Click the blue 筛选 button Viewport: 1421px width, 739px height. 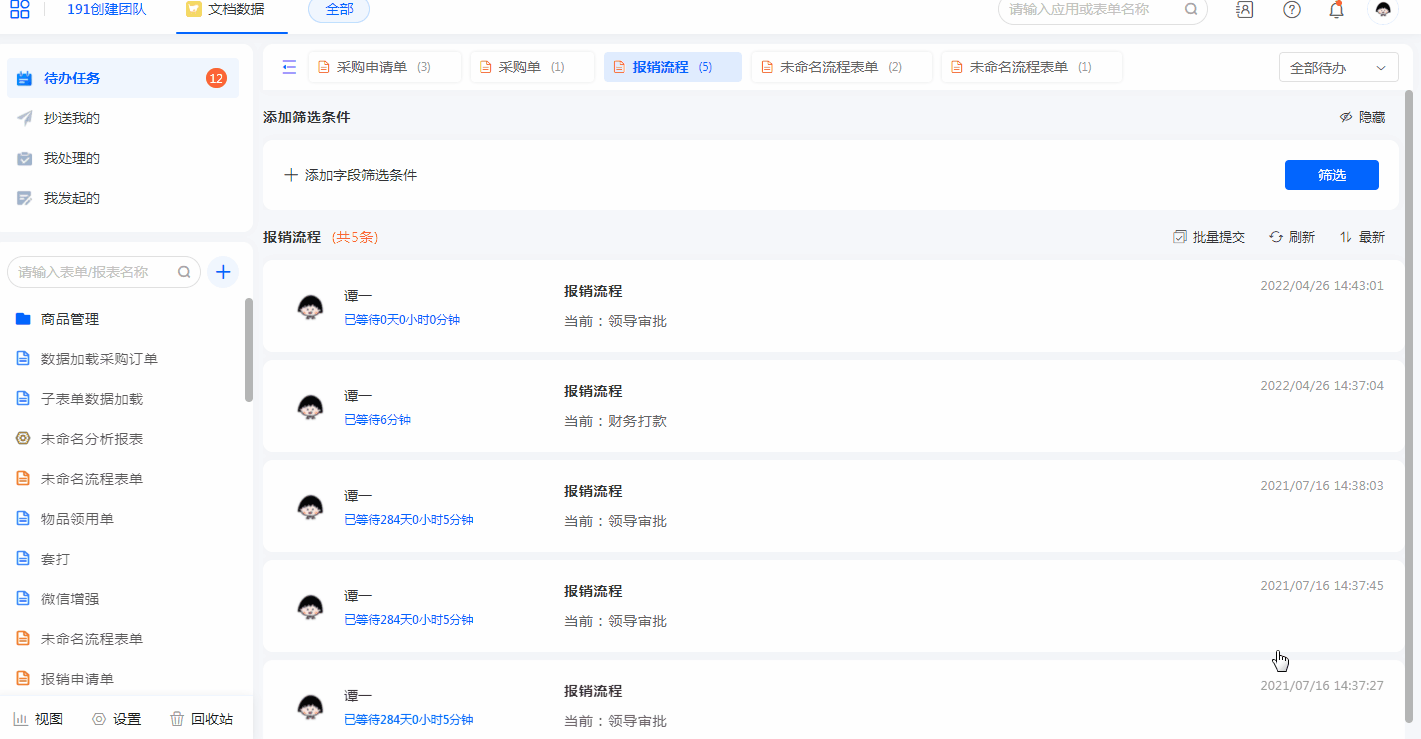pyautogui.click(x=1331, y=175)
